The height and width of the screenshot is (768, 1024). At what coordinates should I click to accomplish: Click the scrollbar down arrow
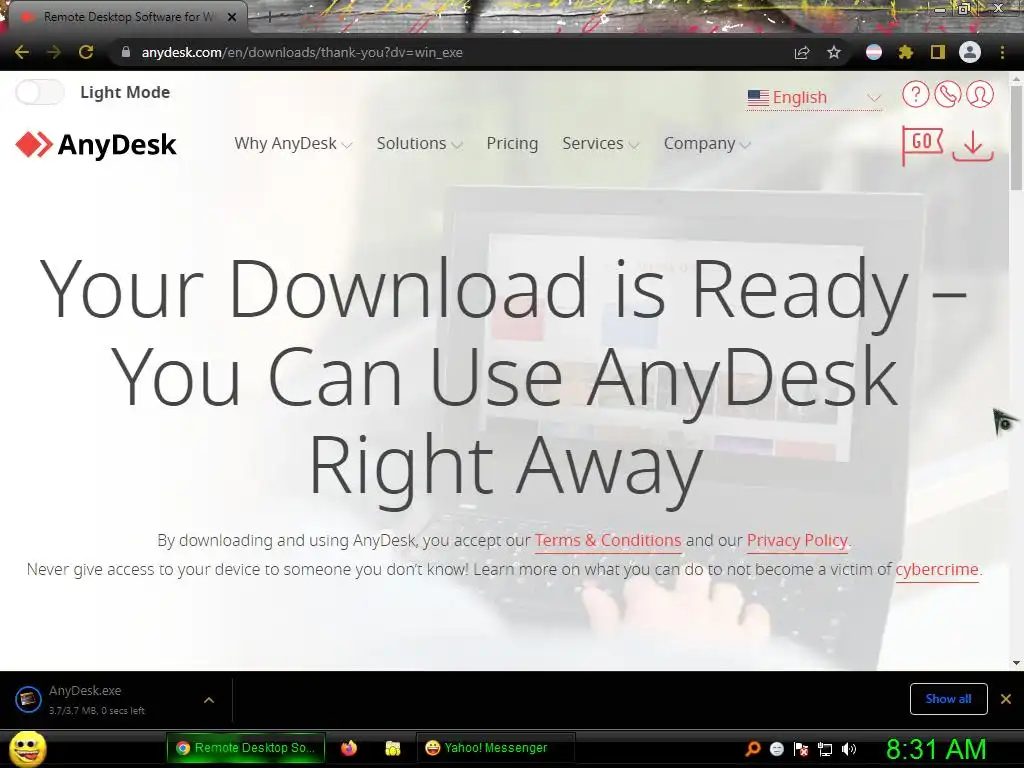(1016, 663)
